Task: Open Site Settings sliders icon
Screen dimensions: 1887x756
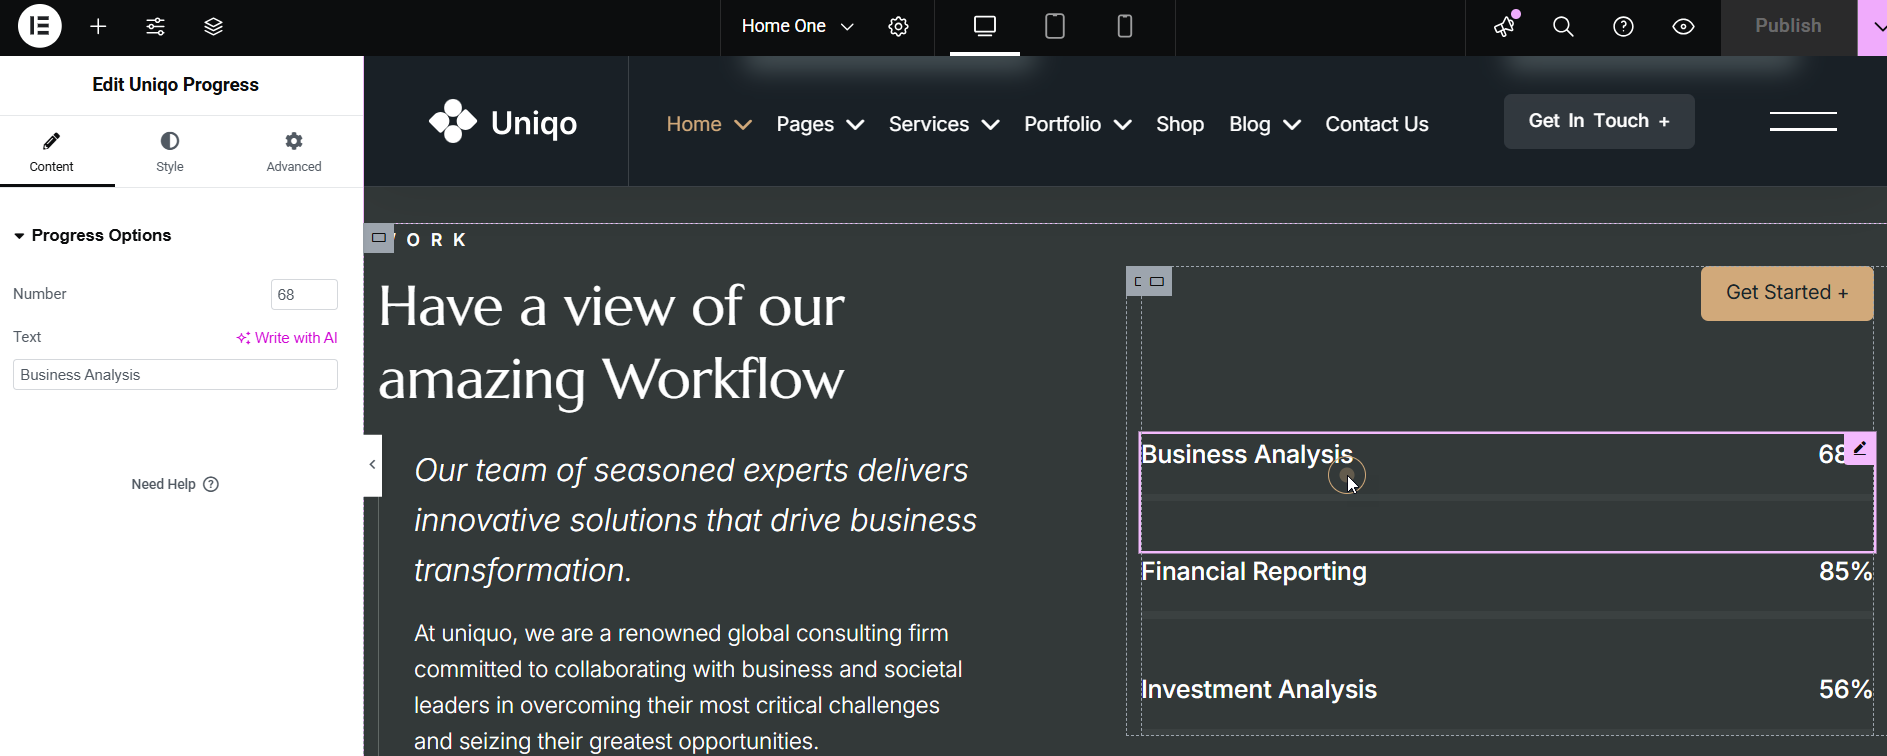Action: 155,27
